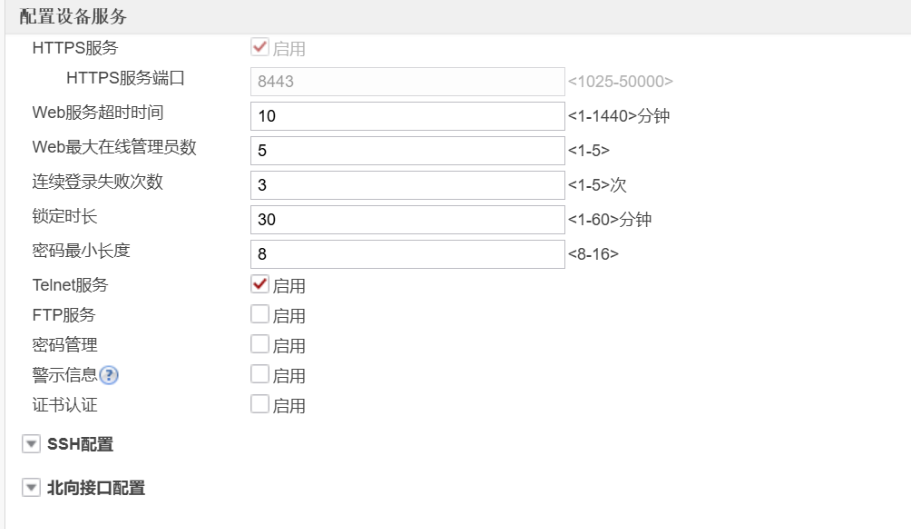Enable the 密码管理 checkbox
Image resolution: width=911 pixels, height=529 pixels.
[260, 344]
